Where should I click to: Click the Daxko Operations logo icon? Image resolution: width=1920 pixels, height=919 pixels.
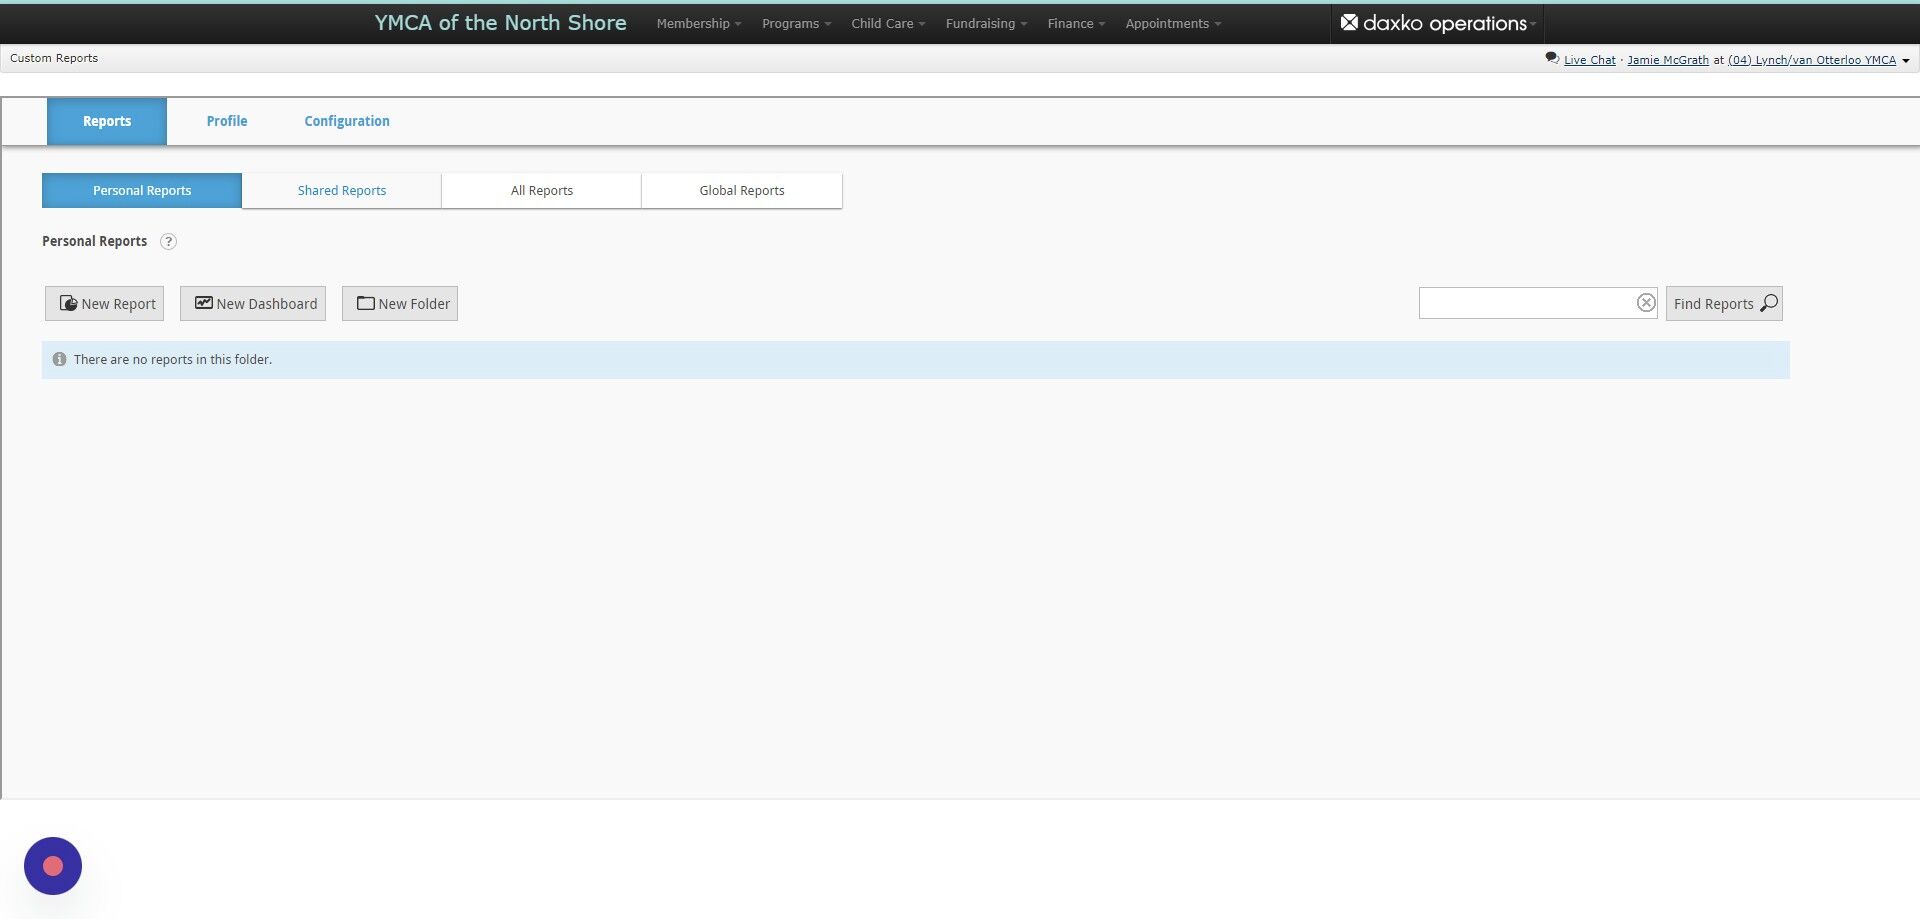(1349, 22)
